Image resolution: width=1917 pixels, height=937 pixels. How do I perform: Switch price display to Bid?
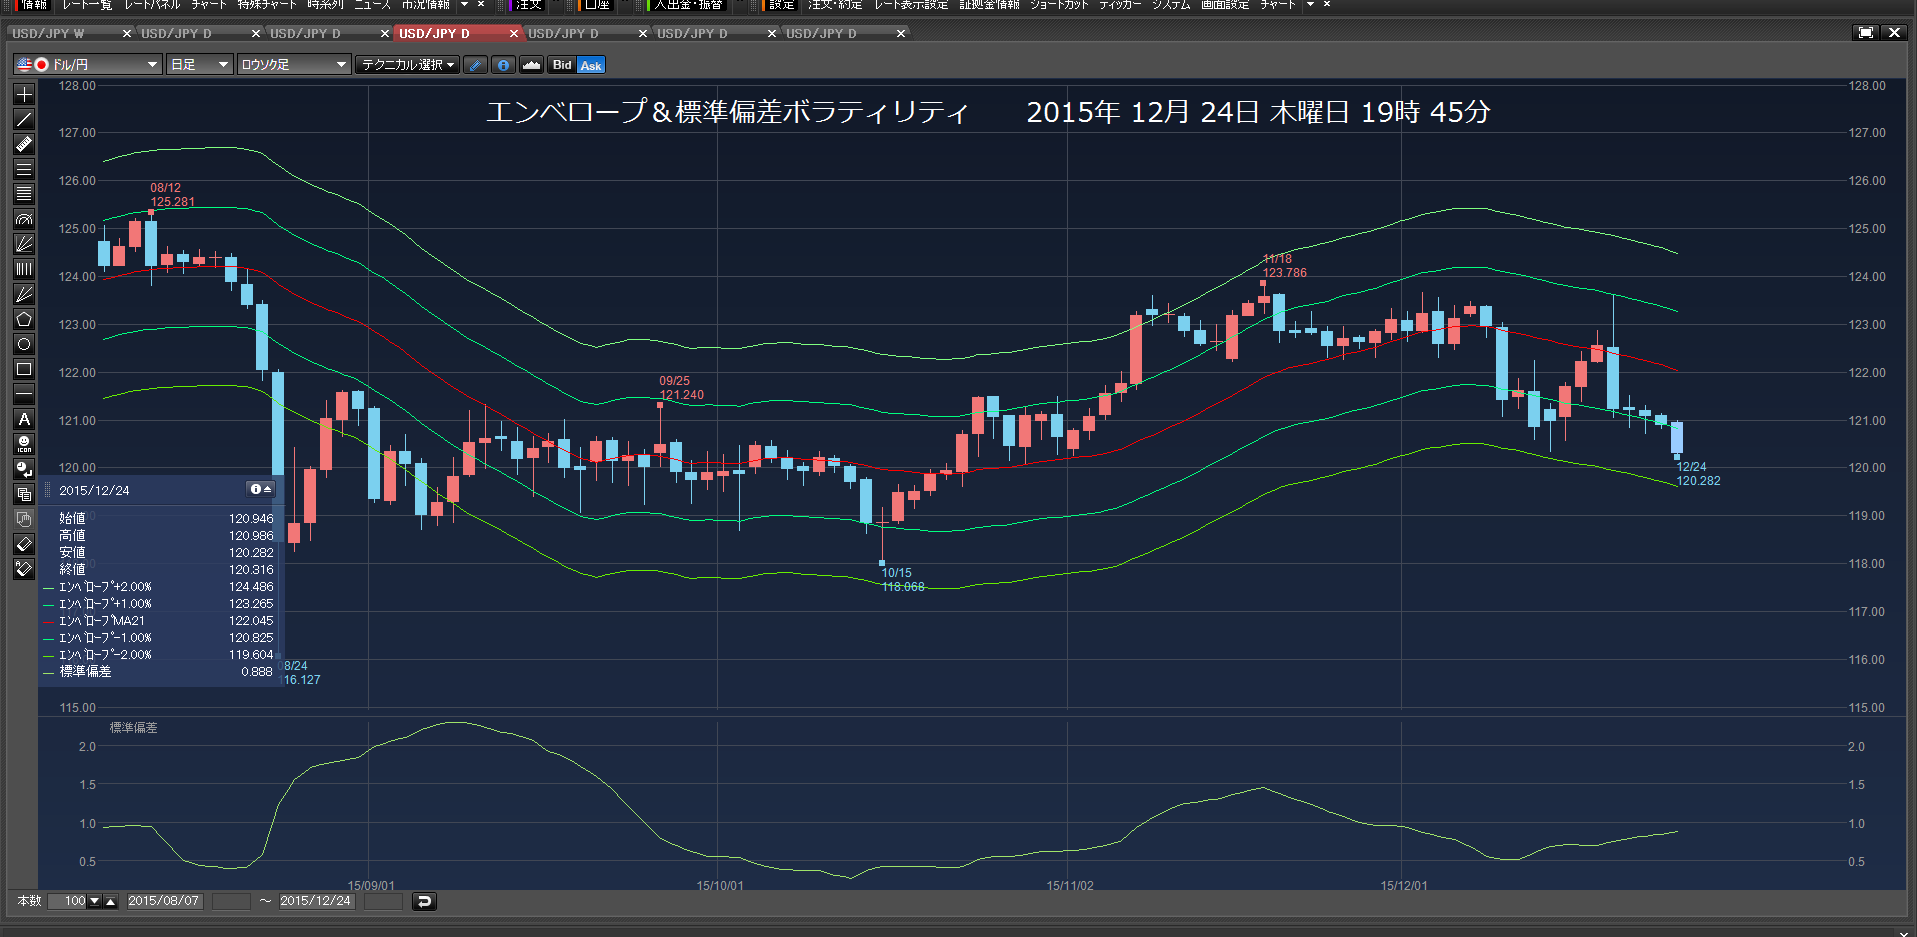[x=562, y=65]
